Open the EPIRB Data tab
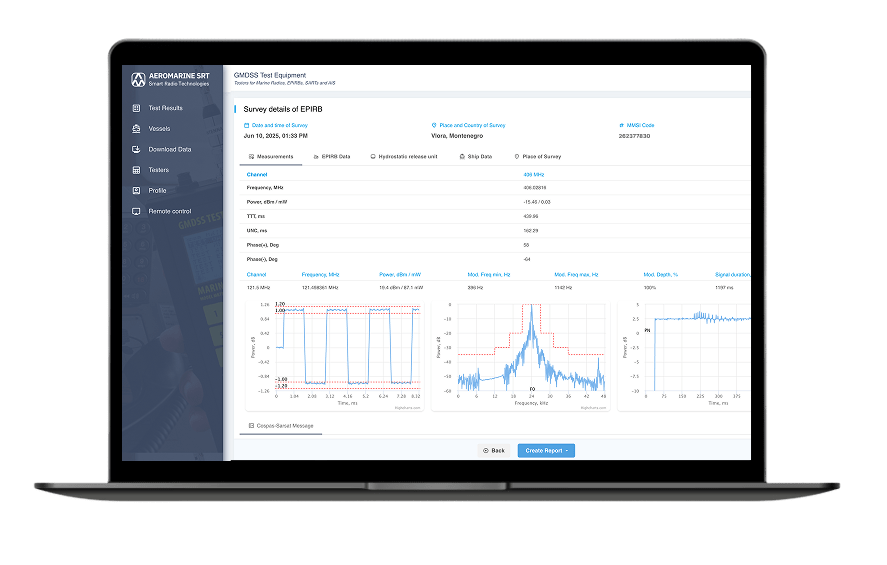Screen dimensions: 887x565 tap(332, 157)
